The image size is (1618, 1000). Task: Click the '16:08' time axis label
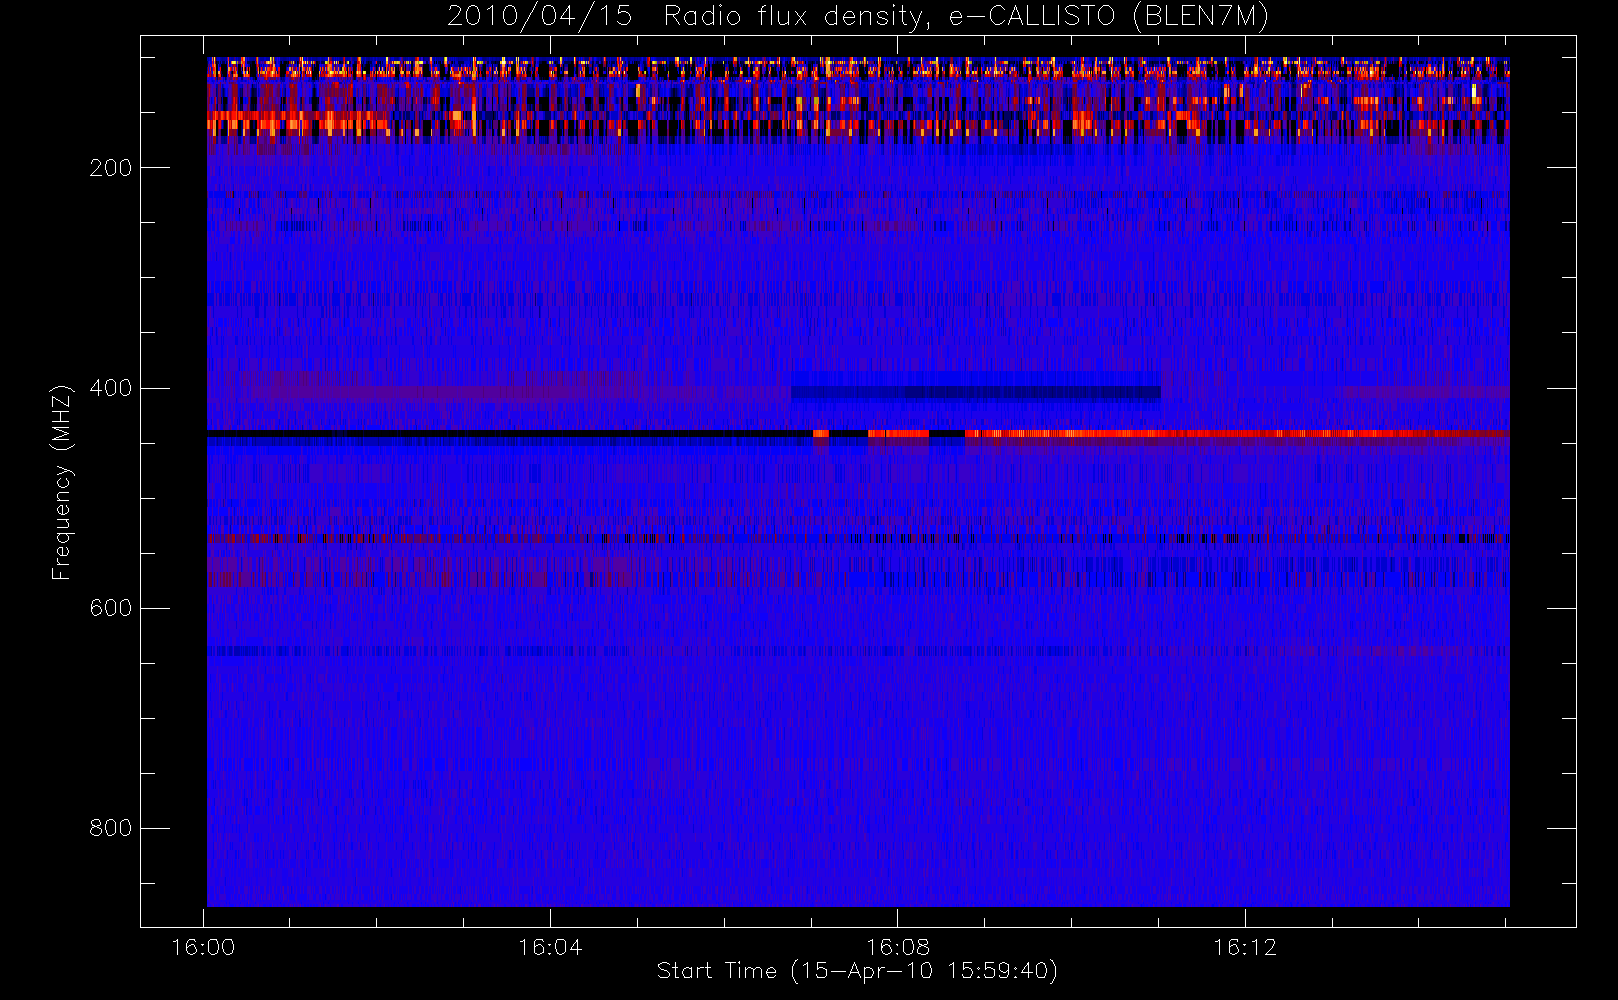897,947
